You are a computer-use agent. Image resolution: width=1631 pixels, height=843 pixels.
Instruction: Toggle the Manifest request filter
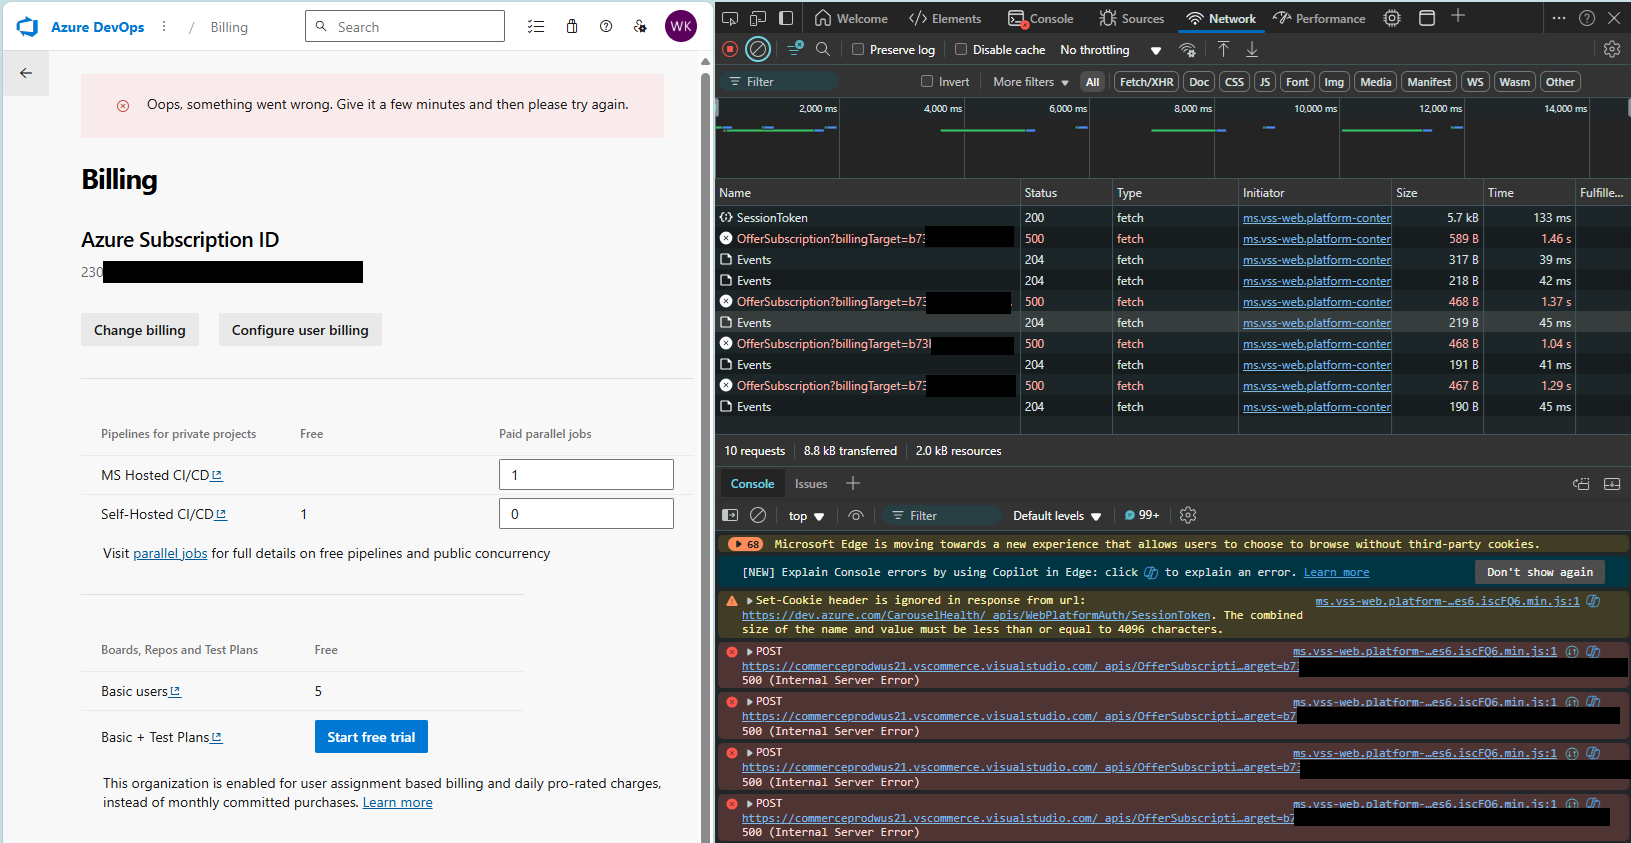click(1429, 82)
